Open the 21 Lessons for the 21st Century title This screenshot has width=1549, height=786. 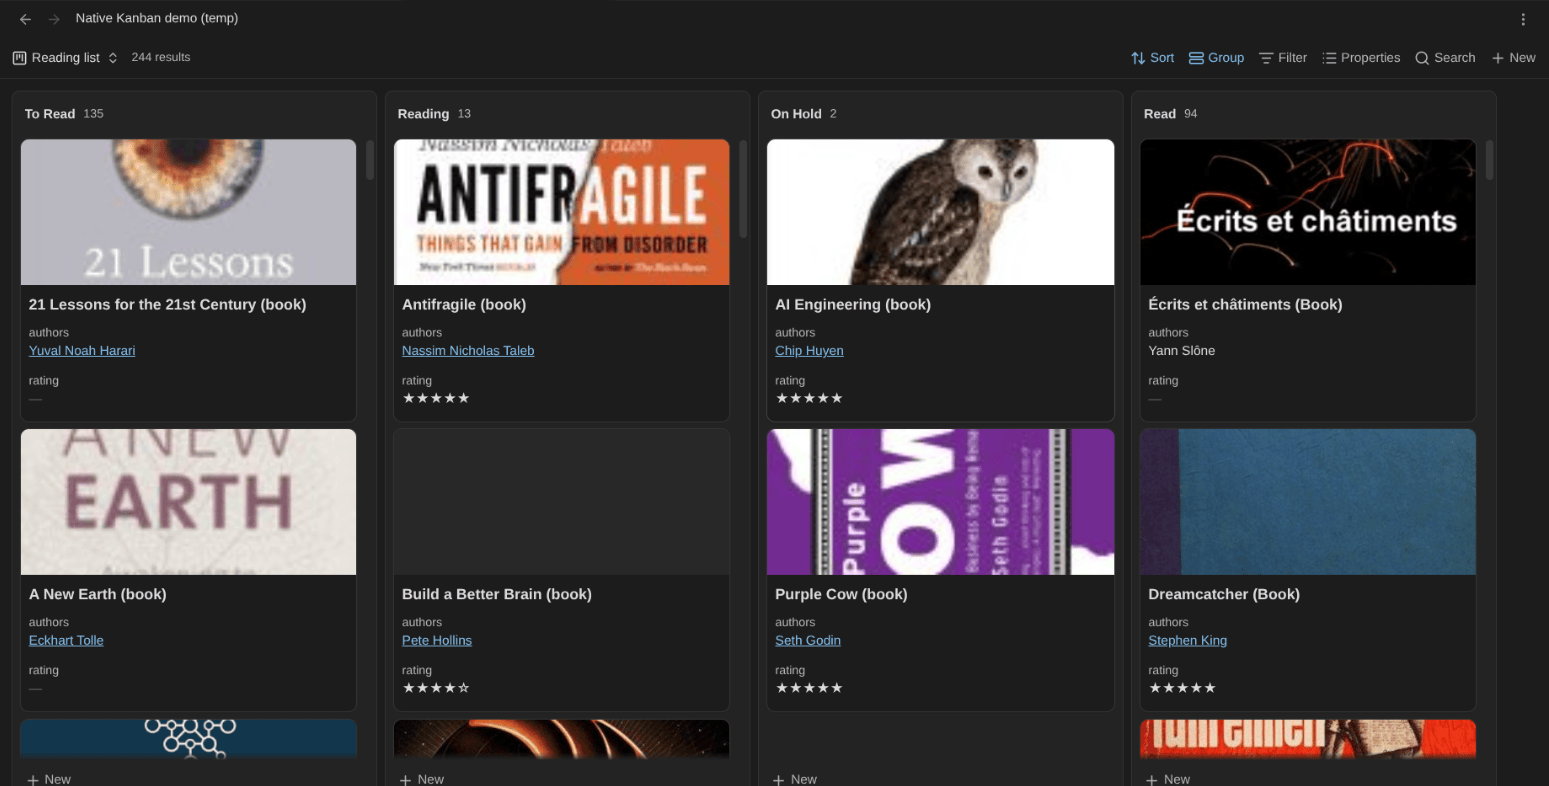pyautogui.click(x=167, y=305)
